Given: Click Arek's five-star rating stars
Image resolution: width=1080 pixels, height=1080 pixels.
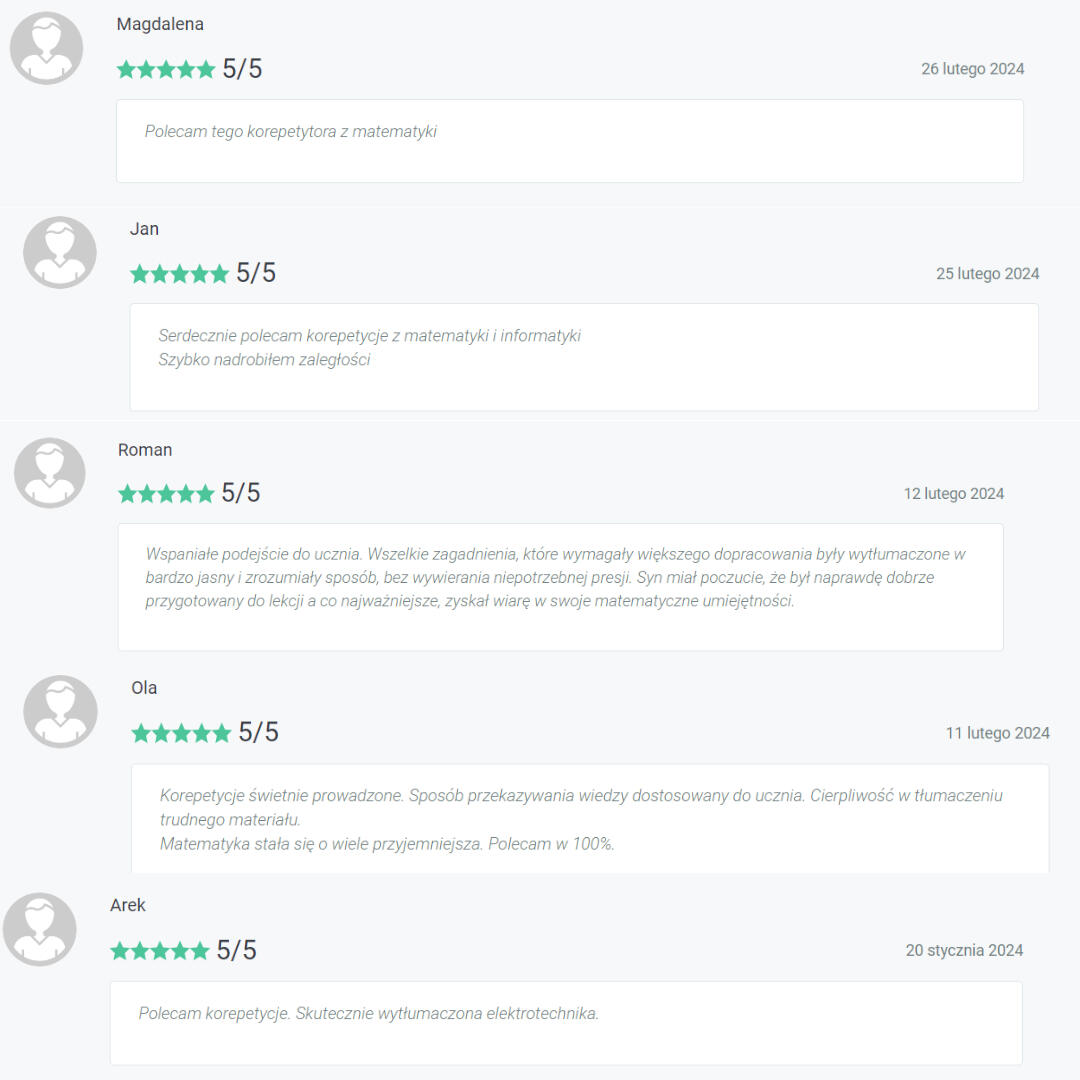Looking at the screenshot, I should pyautogui.click(x=160, y=951).
